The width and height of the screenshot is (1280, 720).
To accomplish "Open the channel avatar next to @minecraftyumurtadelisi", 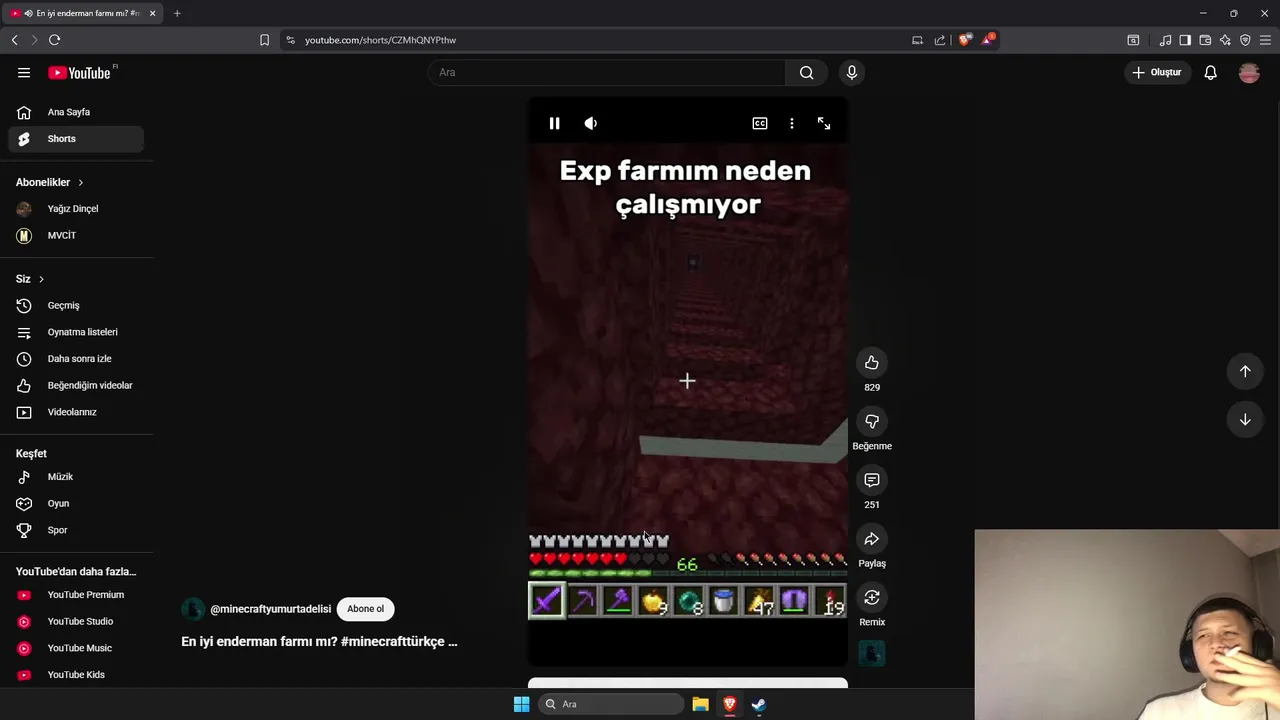I will pos(192,609).
